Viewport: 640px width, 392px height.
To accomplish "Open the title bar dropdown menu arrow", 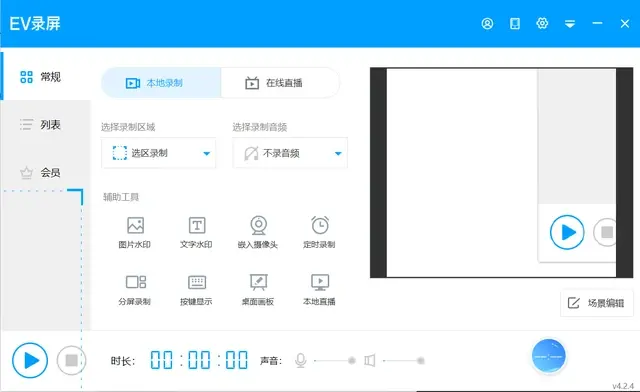I will click(x=570, y=24).
